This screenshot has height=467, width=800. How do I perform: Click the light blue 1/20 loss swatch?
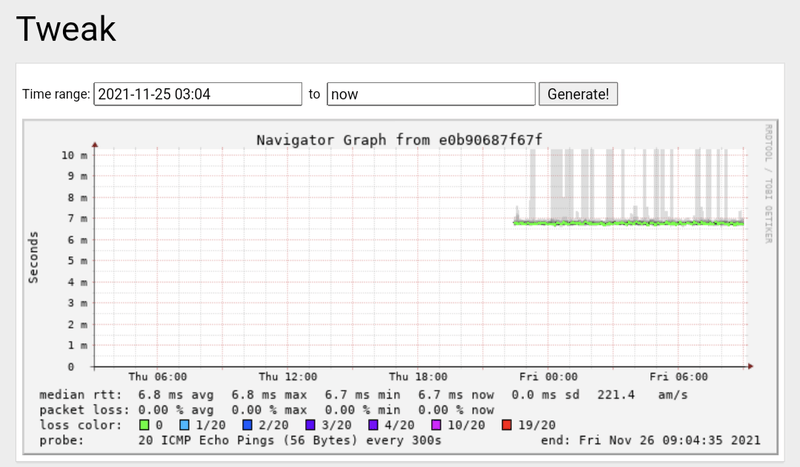coord(184,425)
